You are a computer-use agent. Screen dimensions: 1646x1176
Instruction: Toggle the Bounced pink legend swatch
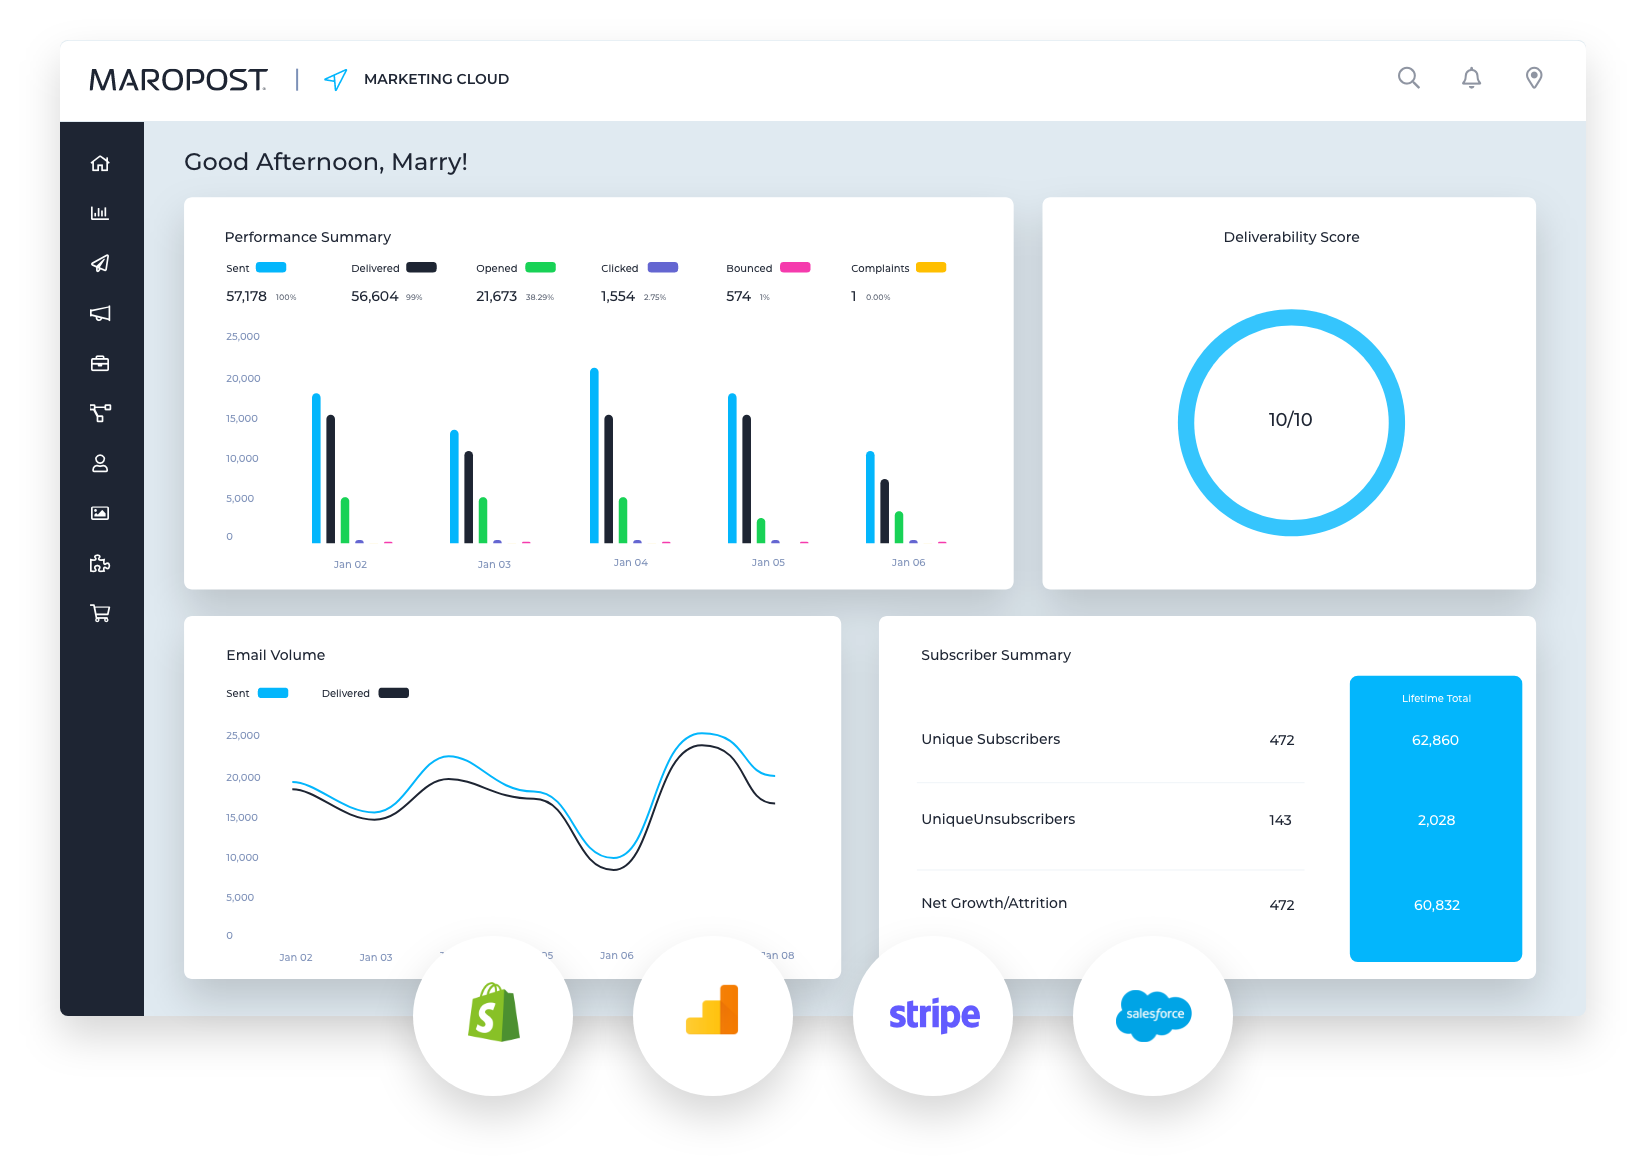pyautogui.click(x=795, y=268)
